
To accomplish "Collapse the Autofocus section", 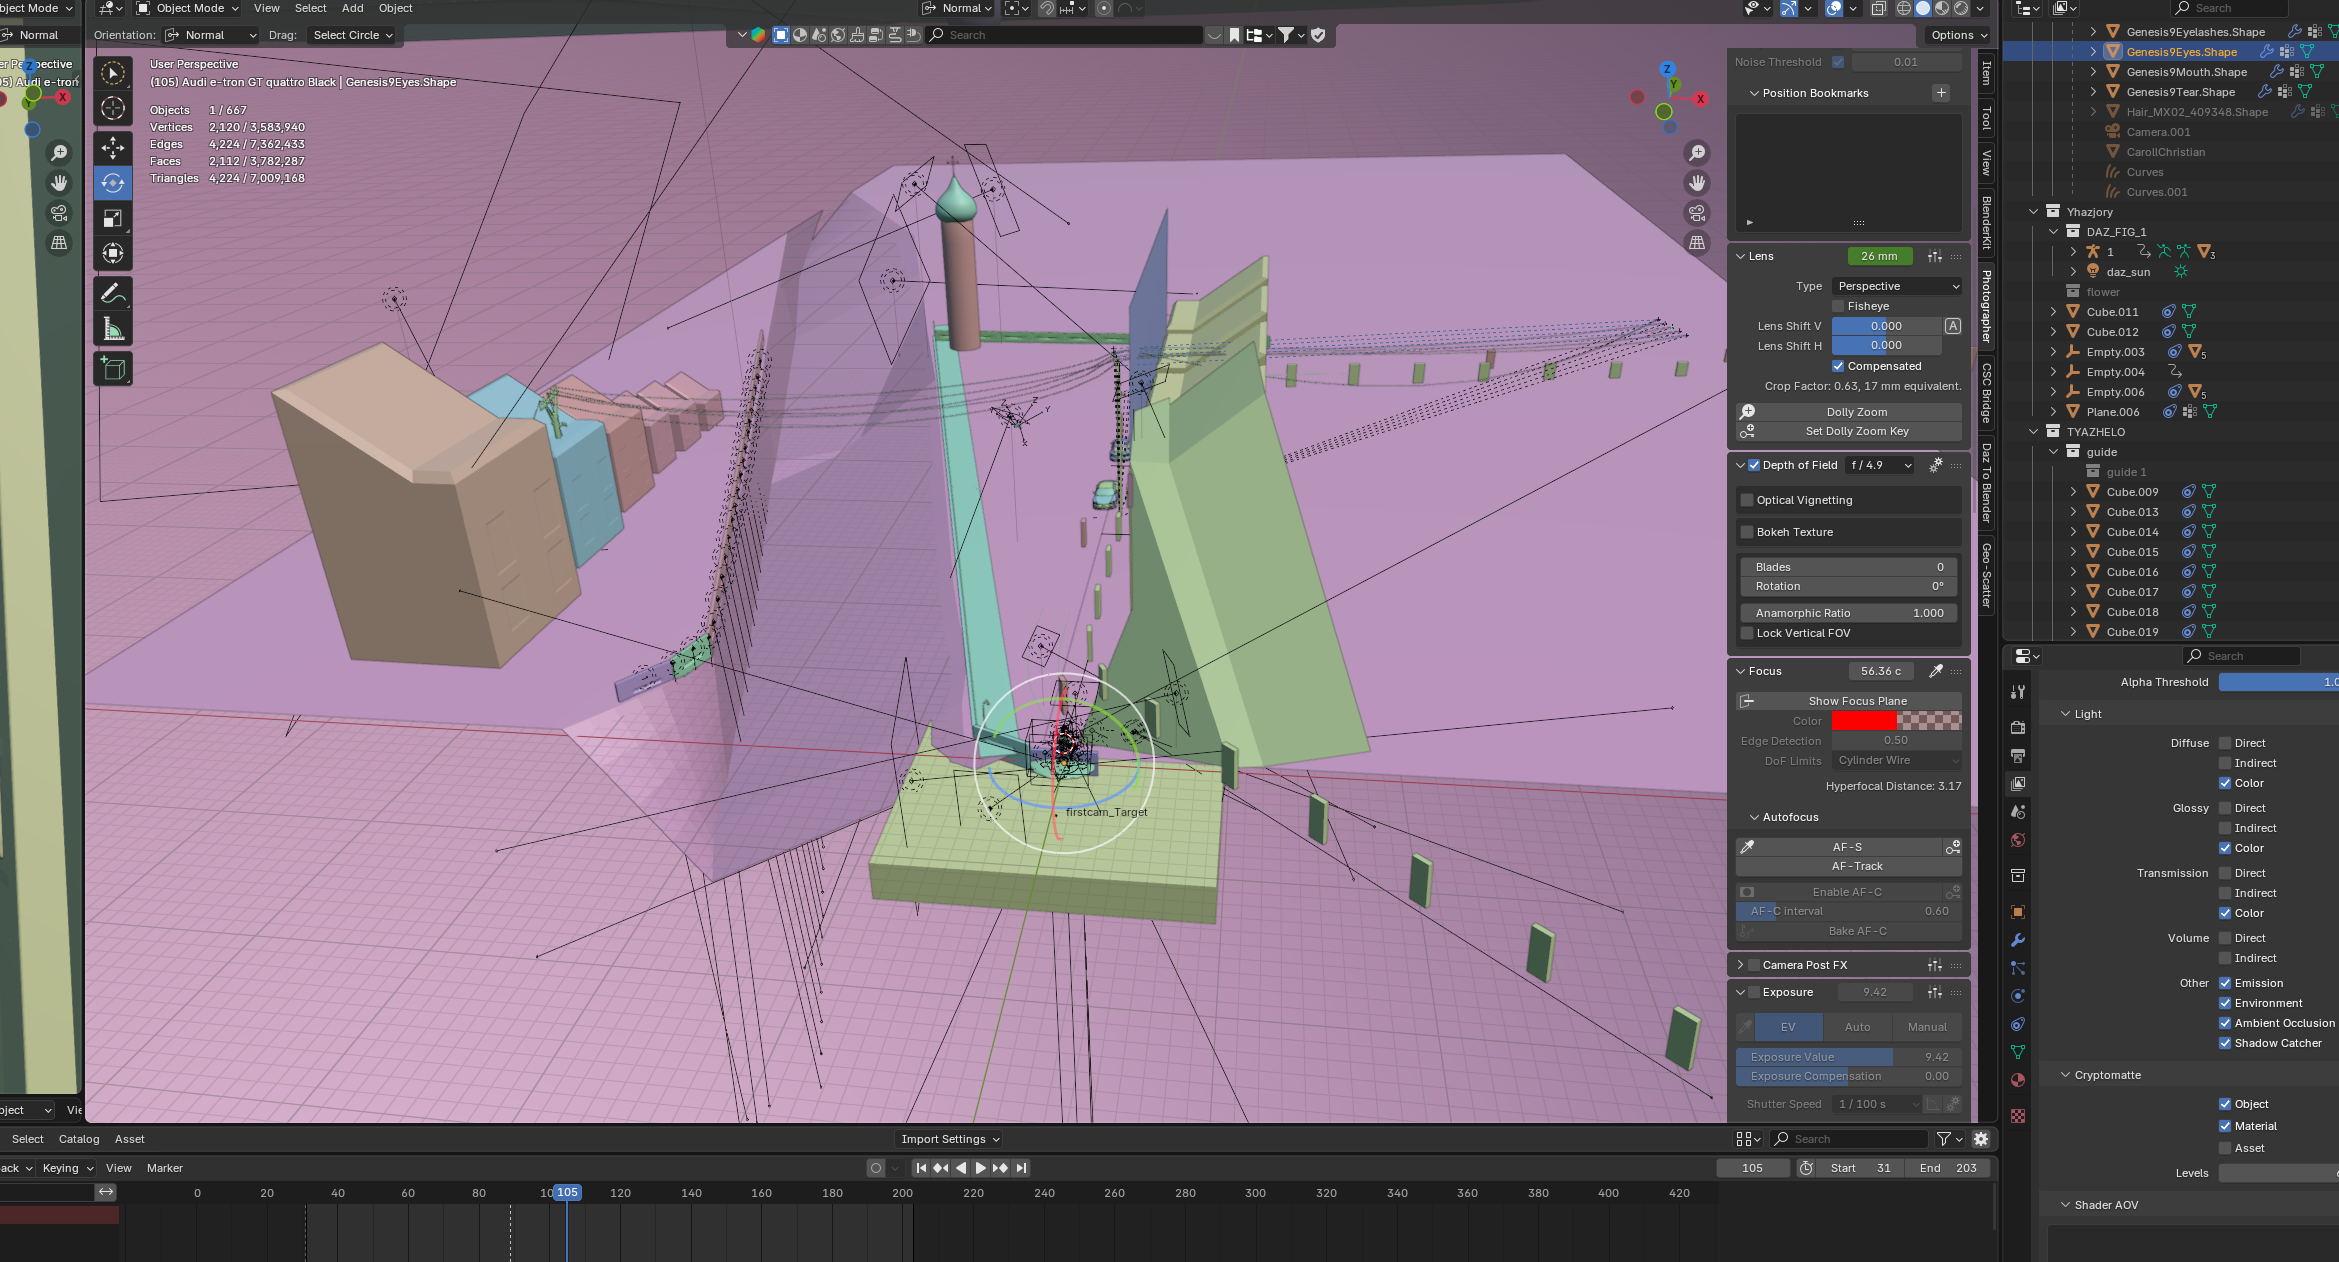I will tap(1754, 817).
